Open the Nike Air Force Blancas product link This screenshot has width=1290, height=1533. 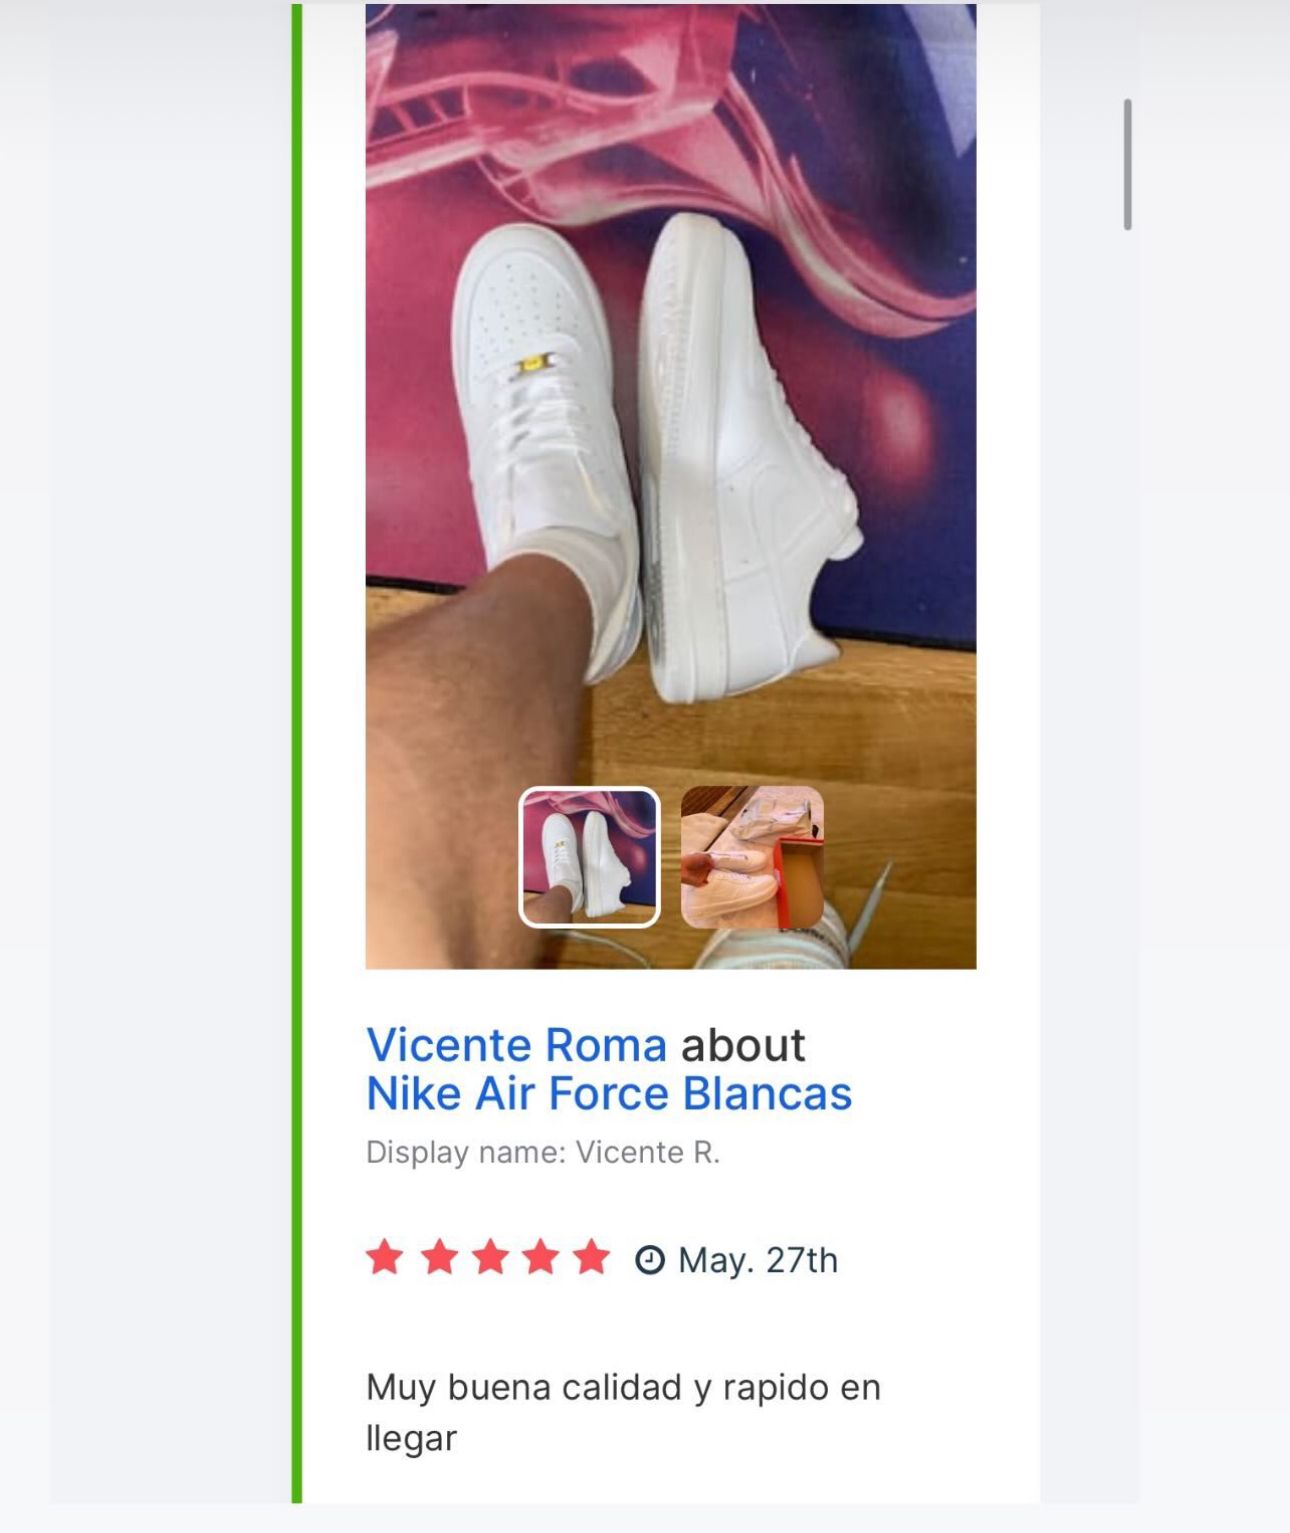(x=609, y=1094)
